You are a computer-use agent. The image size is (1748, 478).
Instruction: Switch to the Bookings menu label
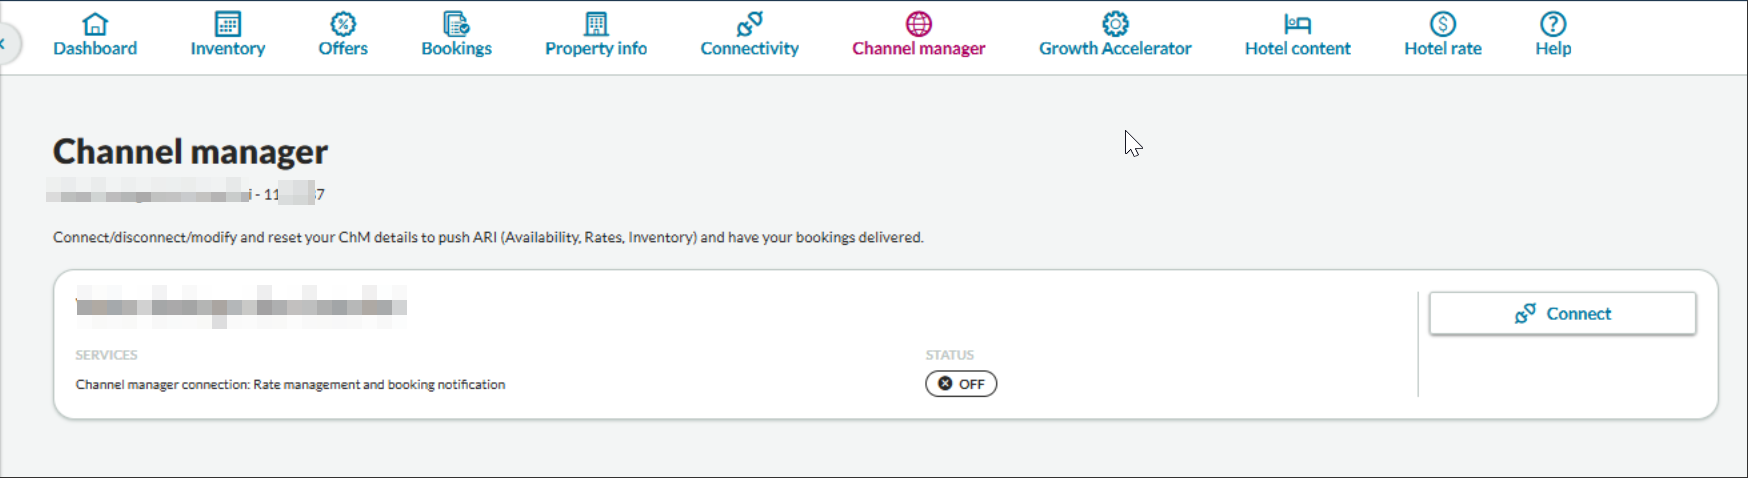[456, 49]
